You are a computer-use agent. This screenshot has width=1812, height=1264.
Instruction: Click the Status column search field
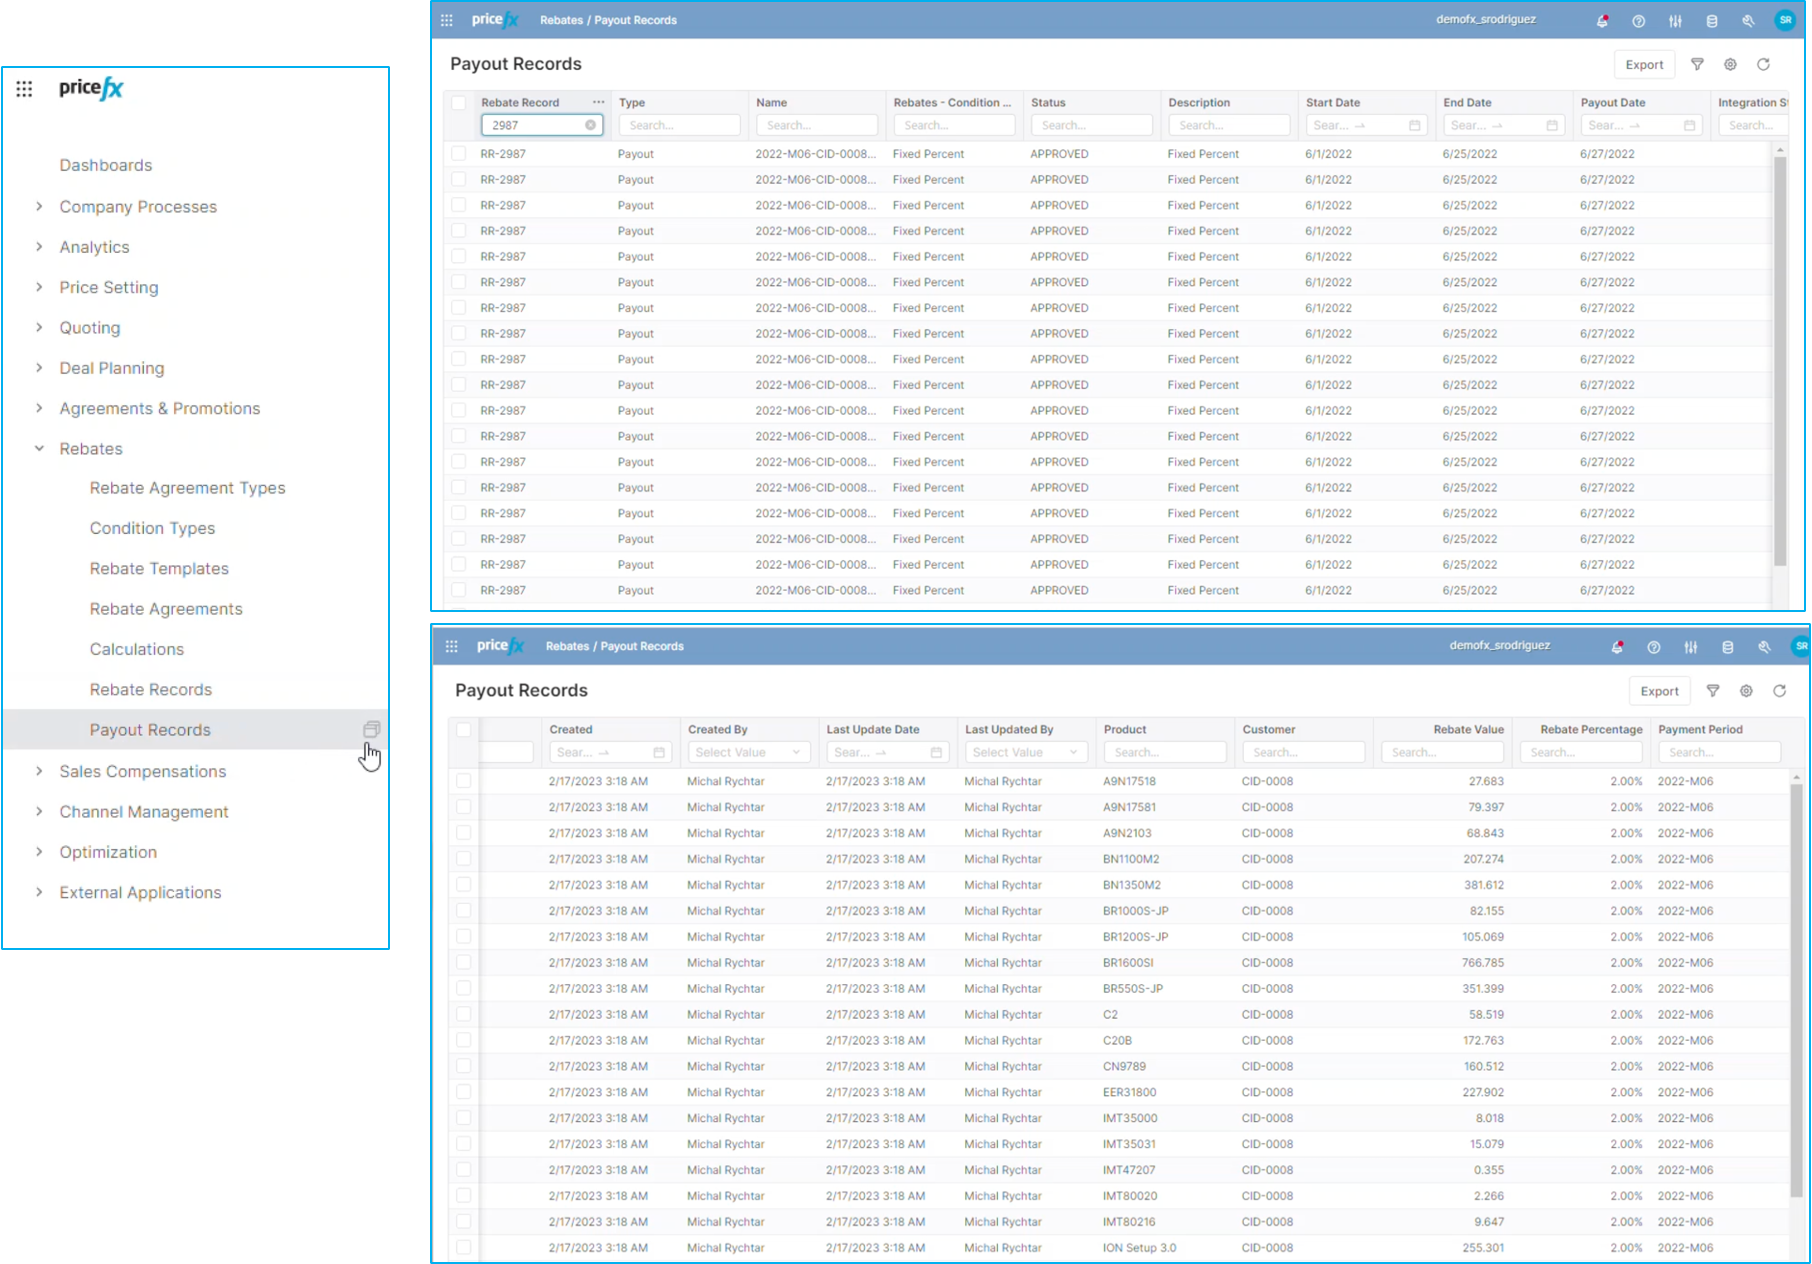coord(1091,125)
